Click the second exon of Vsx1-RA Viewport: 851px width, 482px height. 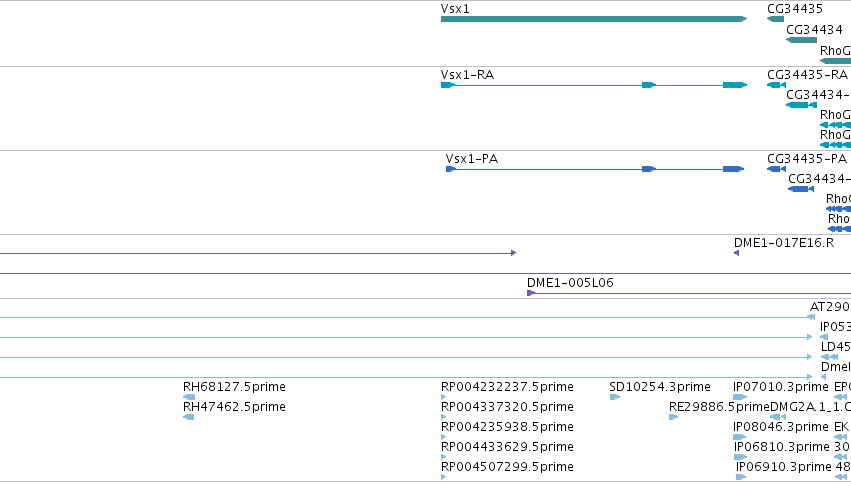tap(649, 85)
